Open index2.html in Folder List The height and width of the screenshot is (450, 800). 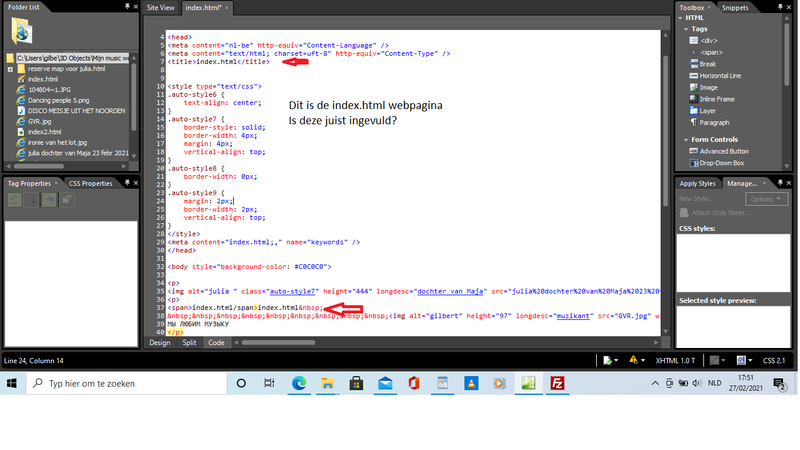coord(45,131)
